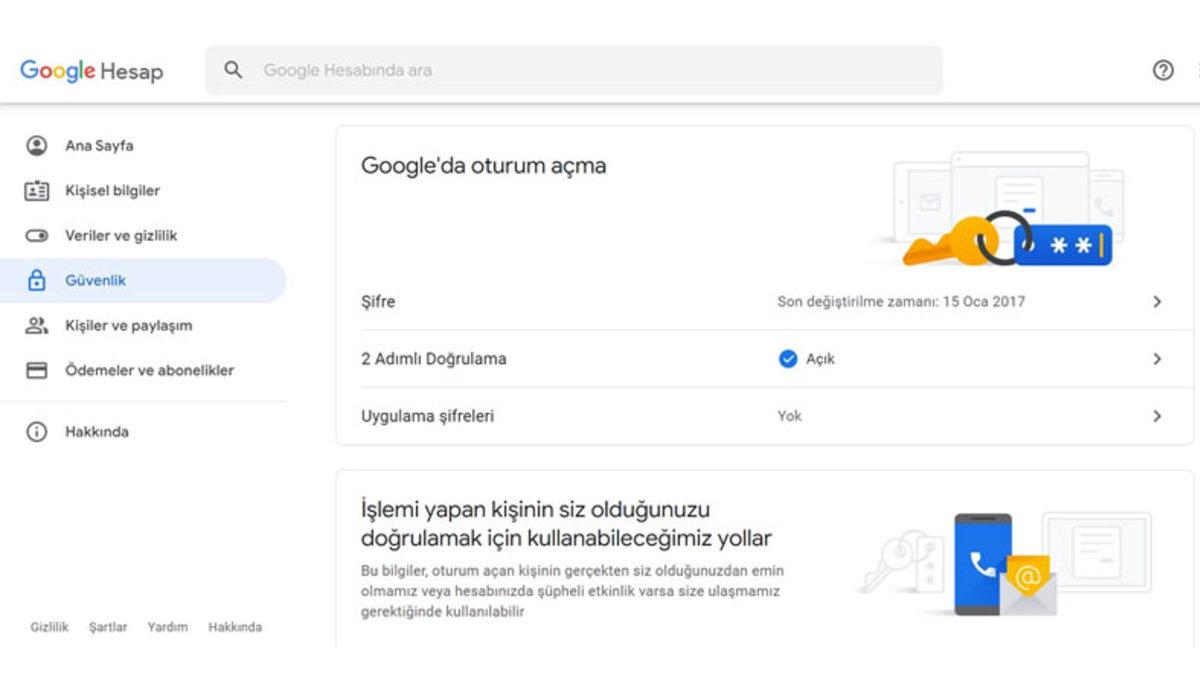Expand the 2 Adımlı Doğrulama chevron
Screen dimensions: 1200x675
[1157, 359]
